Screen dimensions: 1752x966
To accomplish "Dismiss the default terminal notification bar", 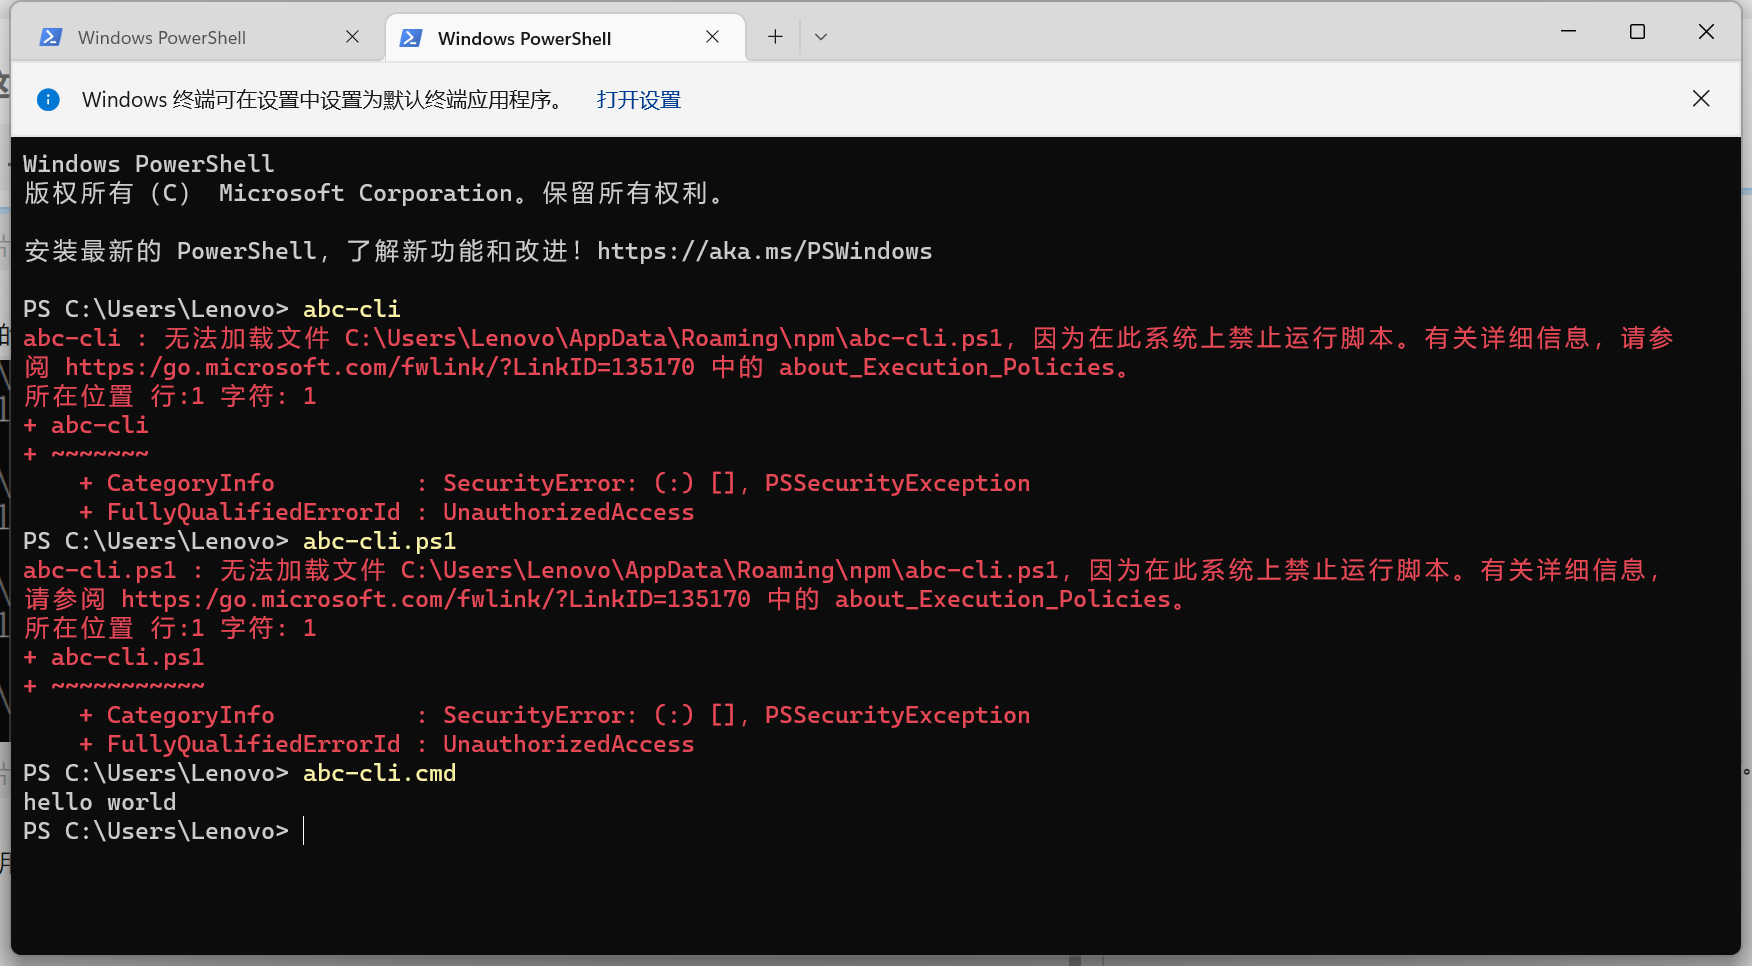I will [x=1701, y=98].
